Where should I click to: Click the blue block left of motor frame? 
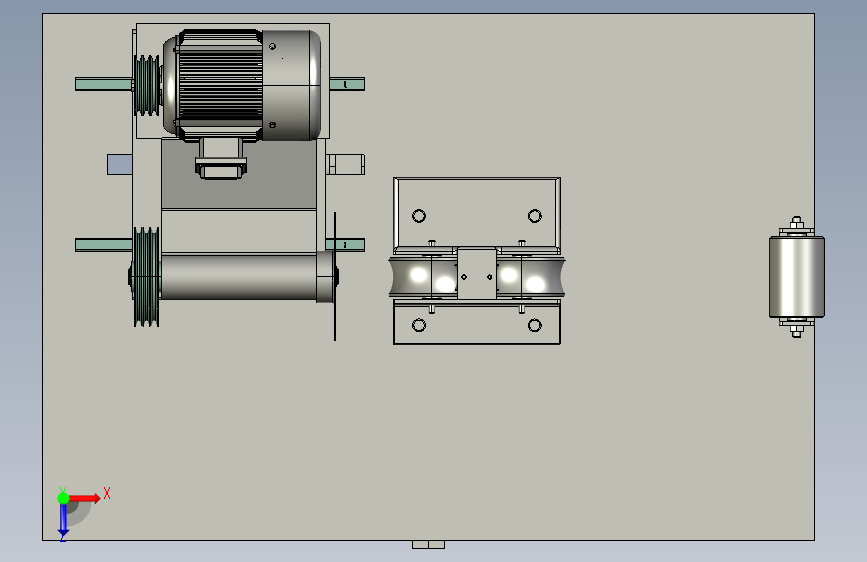point(119,164)
